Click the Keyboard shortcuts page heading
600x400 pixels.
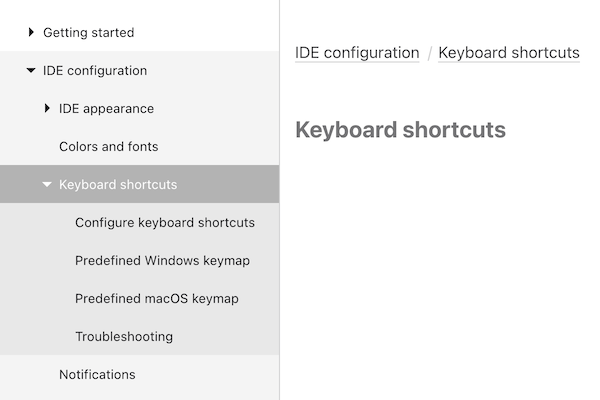[x=400, y=130]
